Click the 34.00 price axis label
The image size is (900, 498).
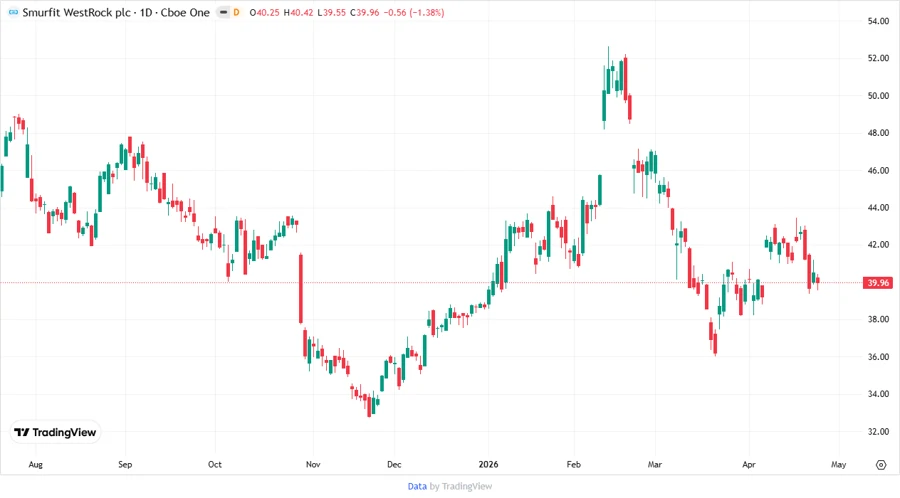878,394
